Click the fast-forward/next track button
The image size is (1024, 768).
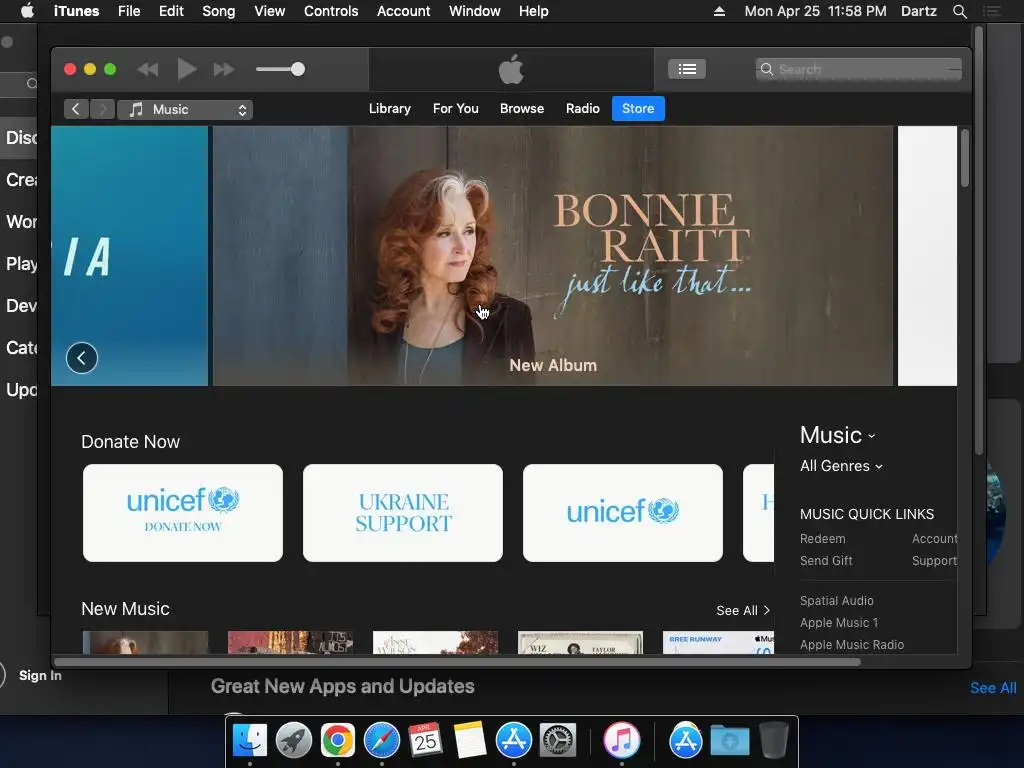click(x=224, y=69)
